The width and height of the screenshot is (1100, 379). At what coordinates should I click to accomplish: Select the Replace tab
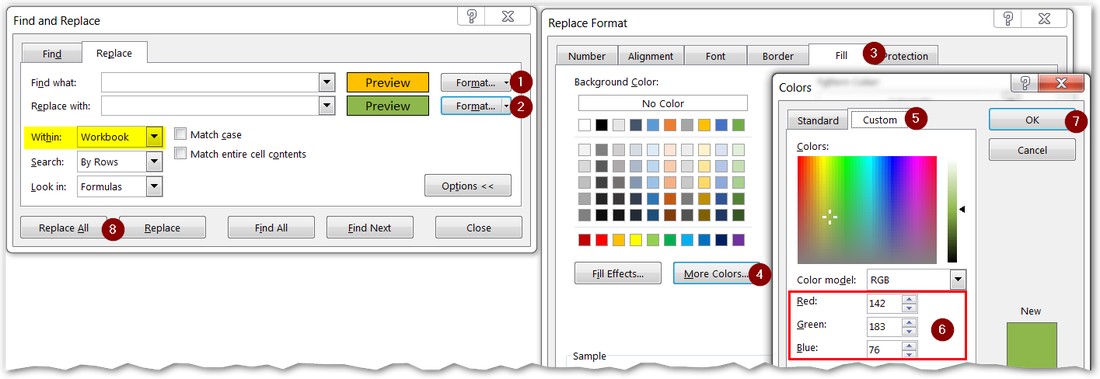[x=114, y=53]
